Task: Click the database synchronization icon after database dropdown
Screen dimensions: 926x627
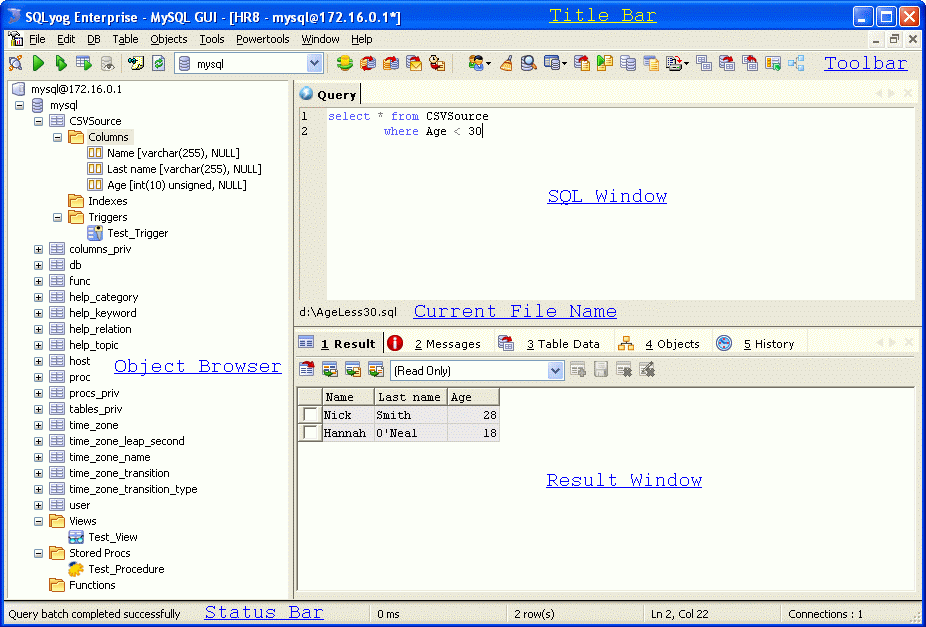Action: [345, 63]
